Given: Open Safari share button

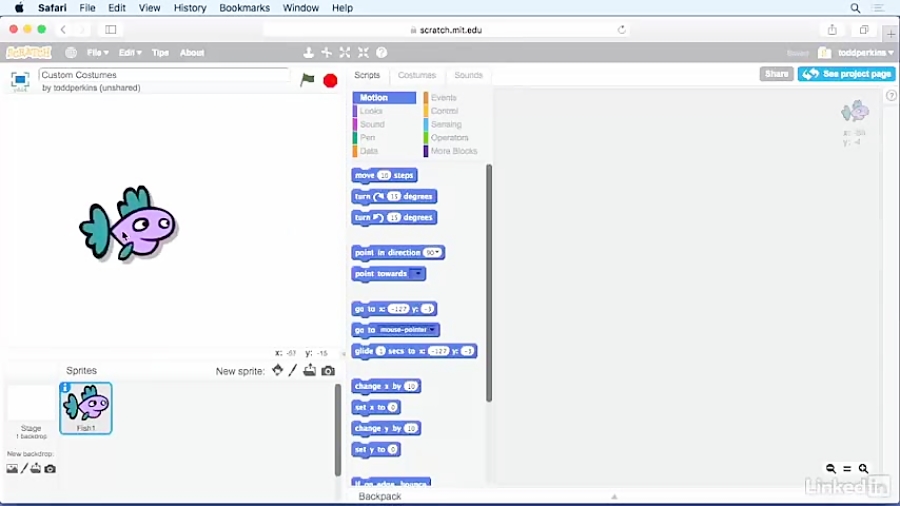Looking at the screenshot, I should tap(832, 30).
